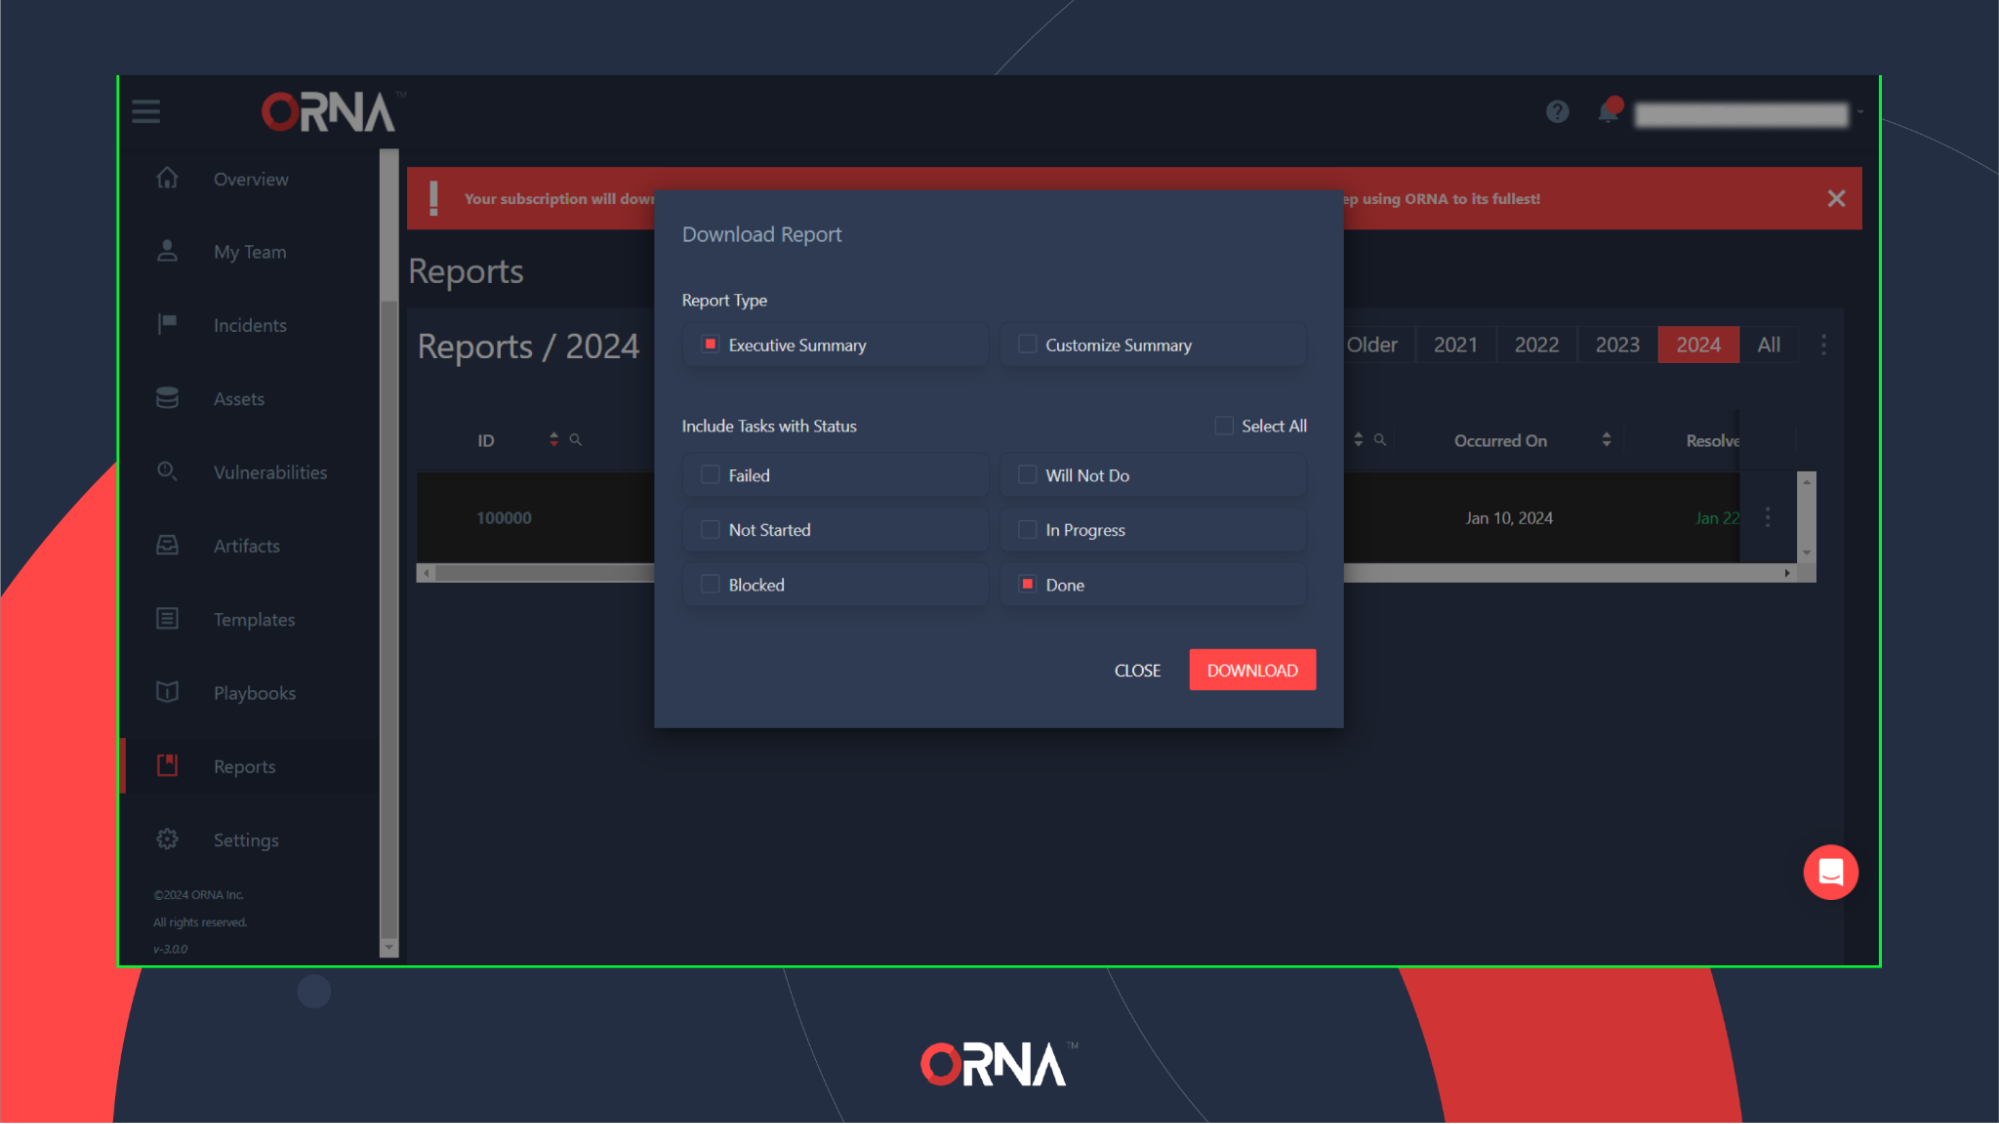Dismiss the subscription warning banner
This screenshot has height=1124, width=1999.
click(x=1836, y=199)
